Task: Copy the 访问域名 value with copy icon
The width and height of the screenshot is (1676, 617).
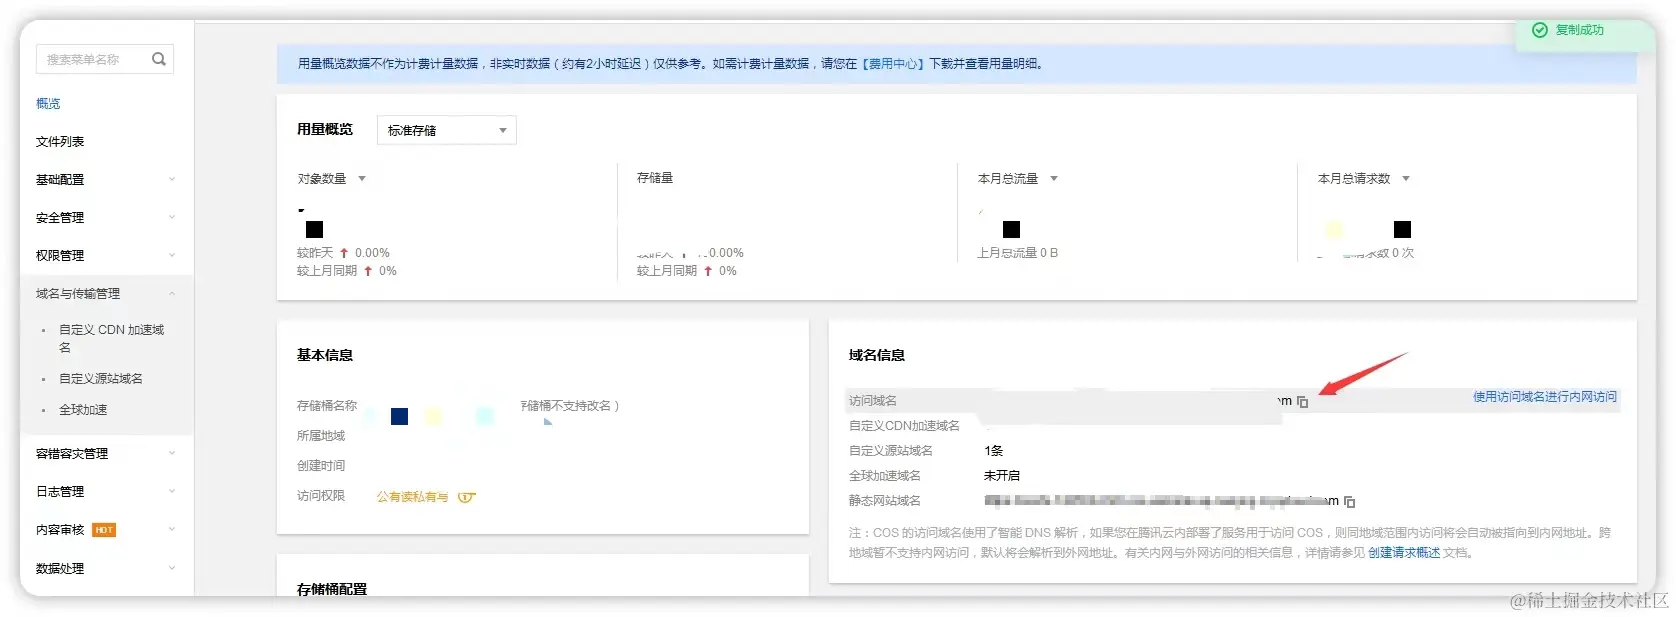Action: [1302, 401]
